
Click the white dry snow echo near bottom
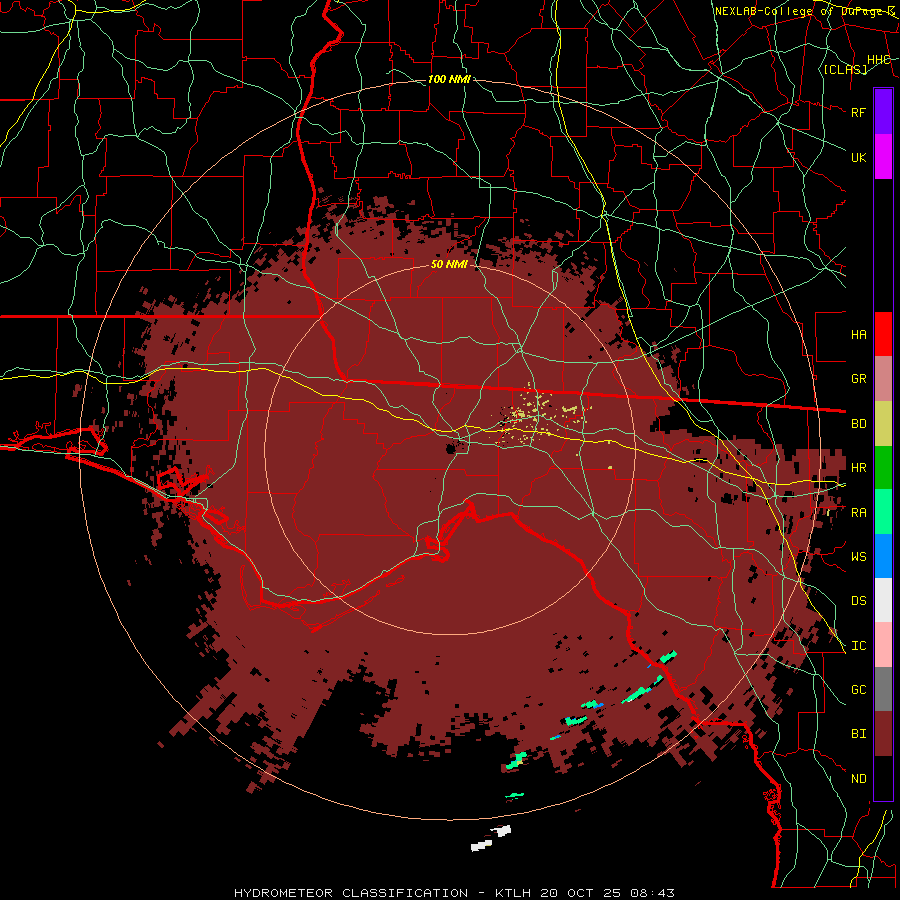pos(491,838)
